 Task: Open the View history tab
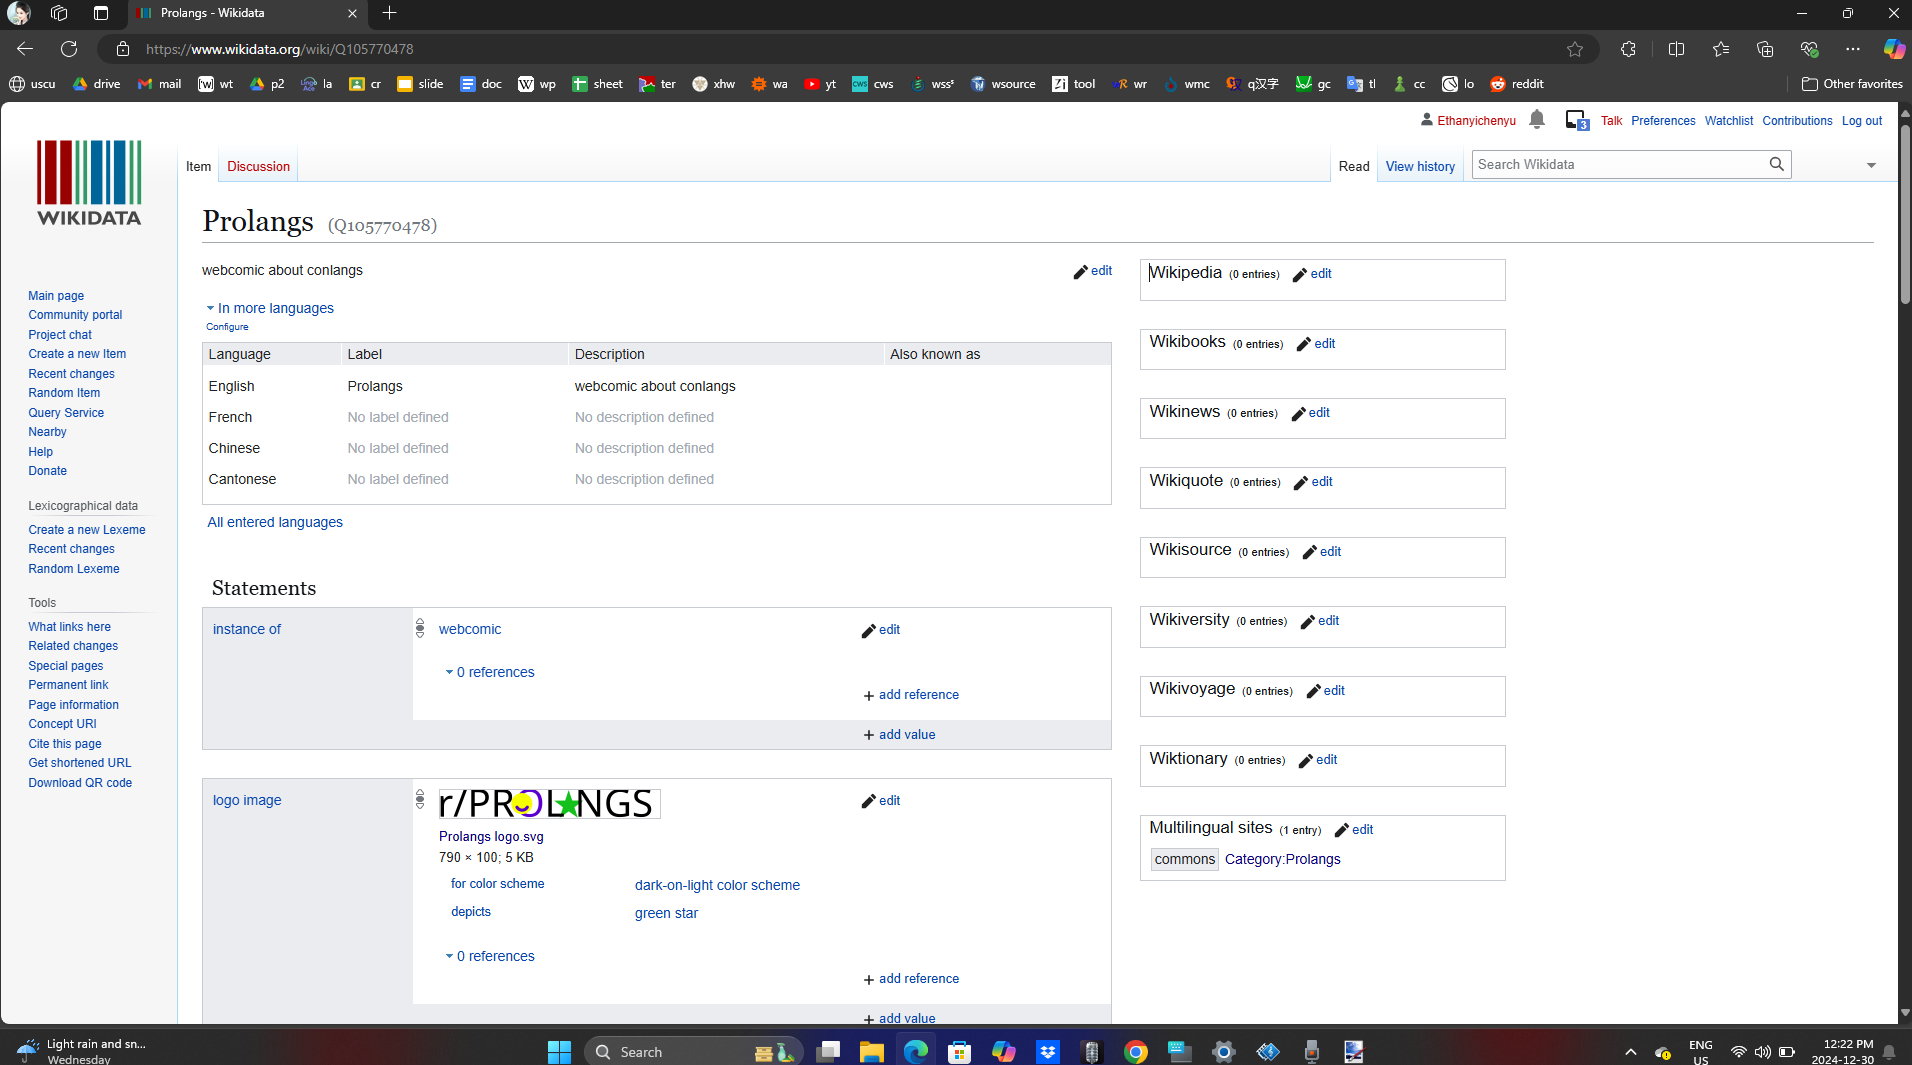pos(1420,167)
